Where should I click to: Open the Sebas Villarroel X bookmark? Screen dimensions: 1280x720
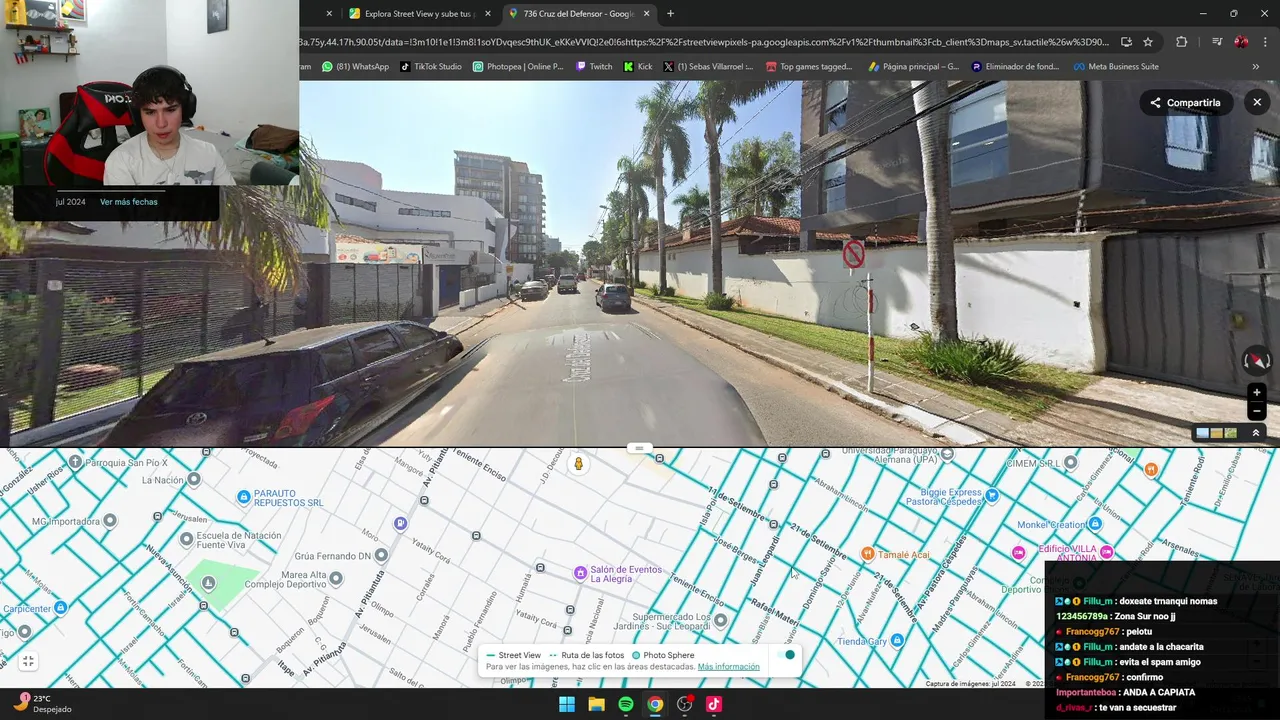710,67
